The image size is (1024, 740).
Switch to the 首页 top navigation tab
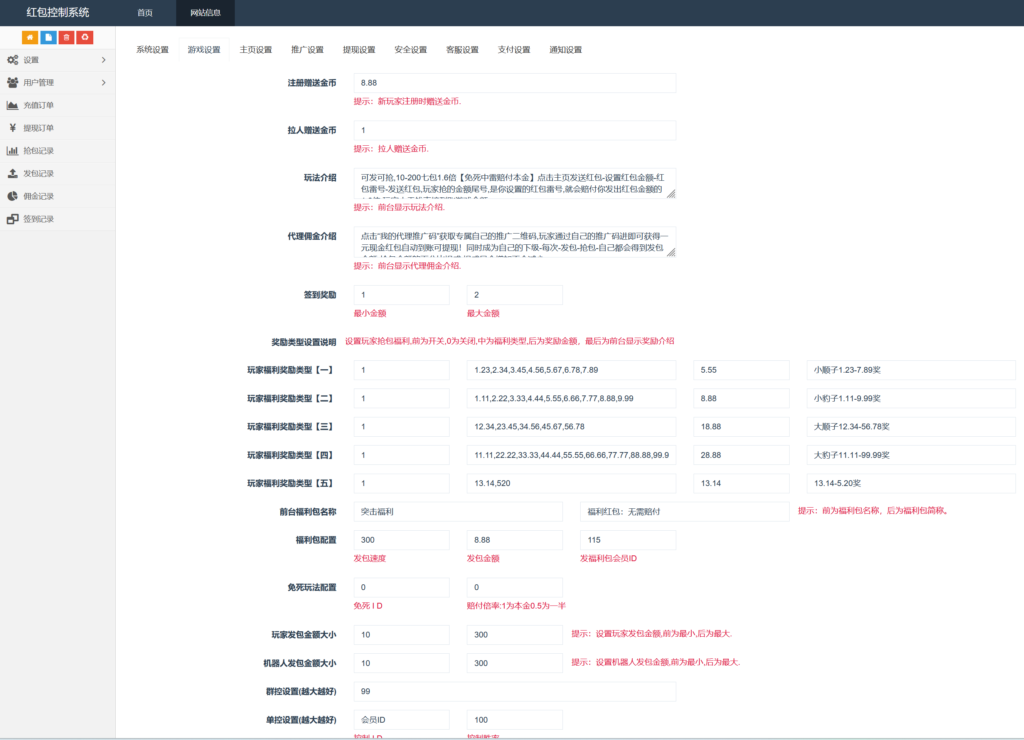[x=146, y=13]
